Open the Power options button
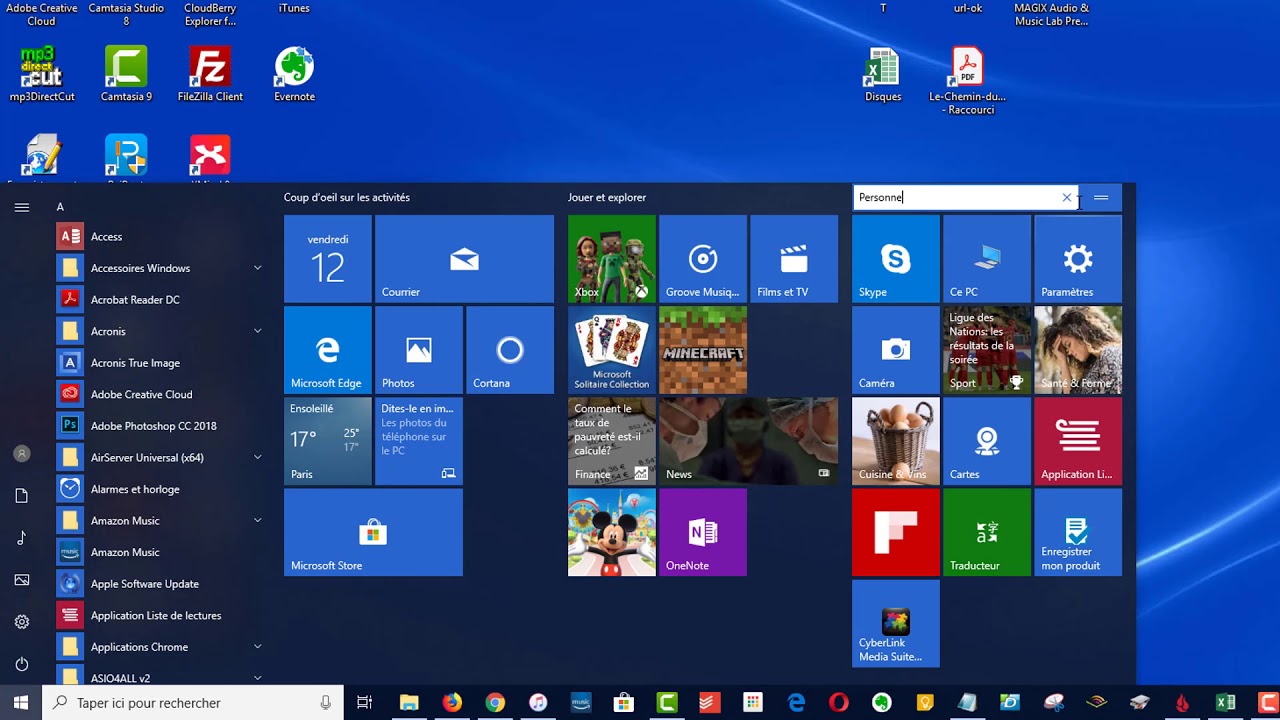The height and width of the screenshot is (720, 1280). coord(22,664)
